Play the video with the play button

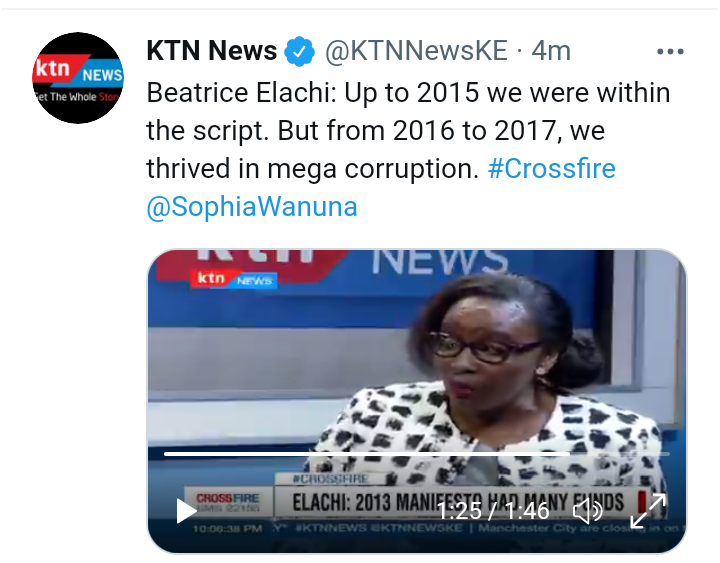click(x=186, y=511)
